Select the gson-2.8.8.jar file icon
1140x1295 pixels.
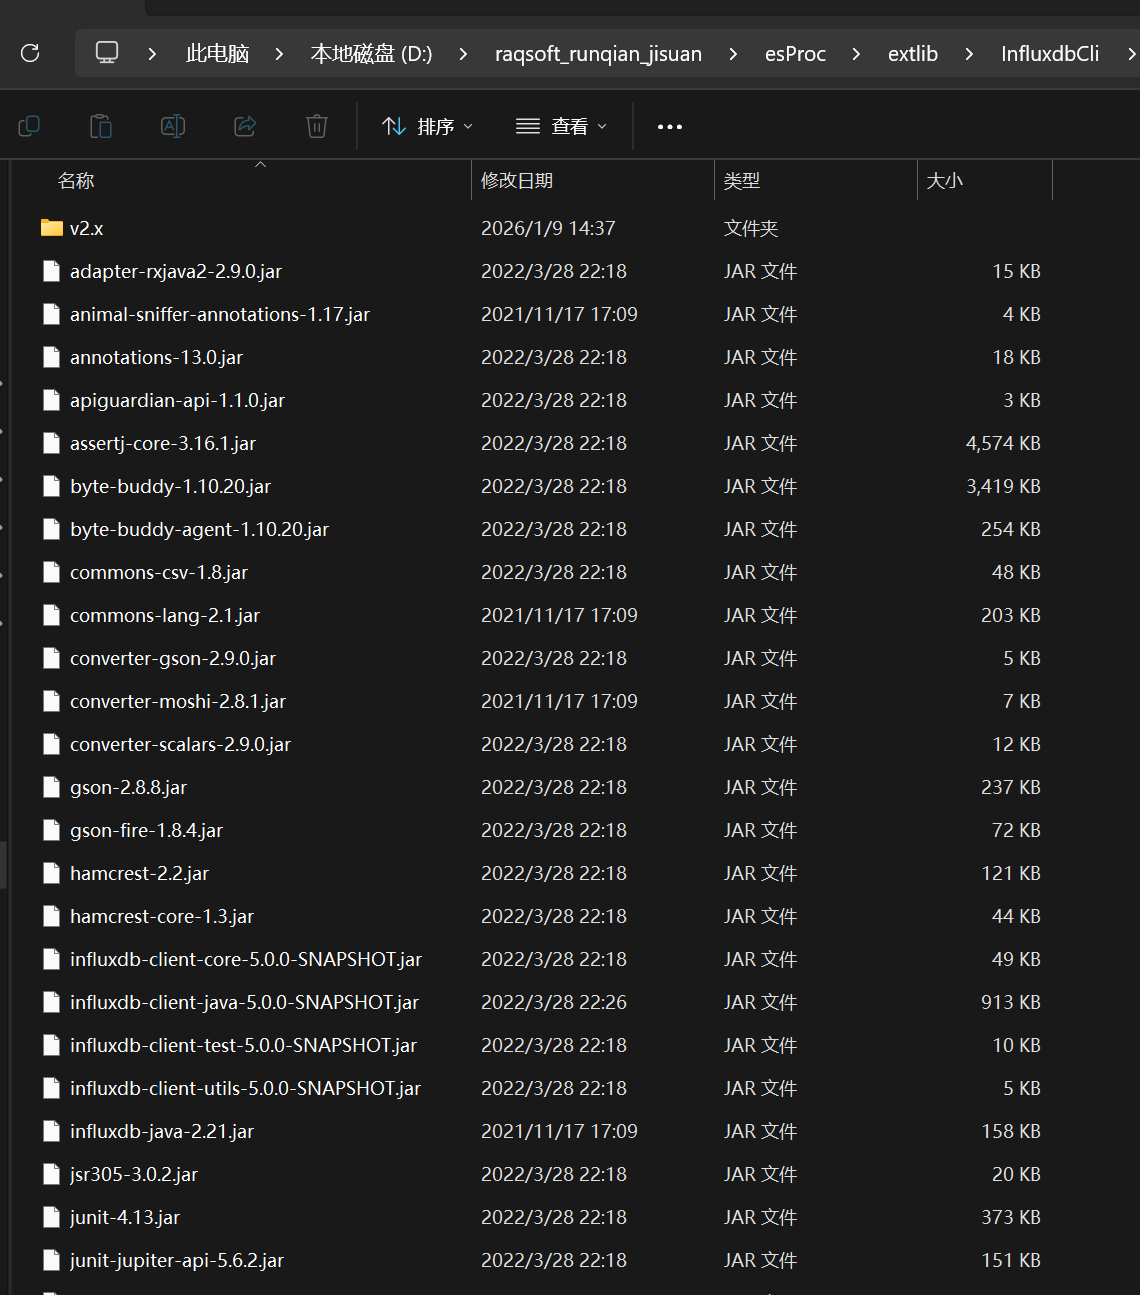(52, 788)
